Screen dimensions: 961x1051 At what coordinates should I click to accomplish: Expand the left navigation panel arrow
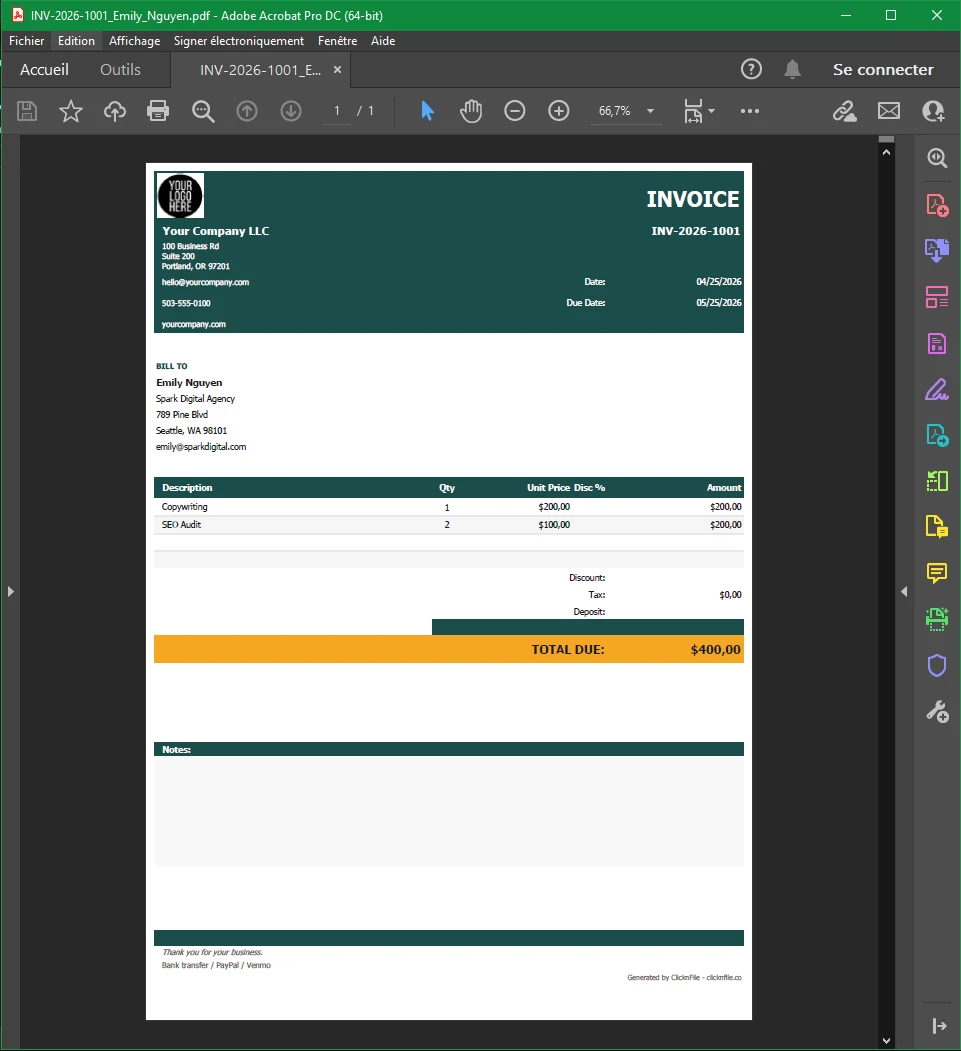10,591
